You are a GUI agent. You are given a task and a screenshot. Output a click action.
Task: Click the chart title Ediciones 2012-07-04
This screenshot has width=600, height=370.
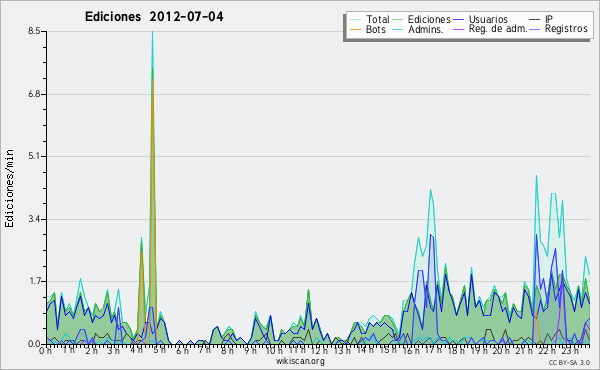[x=154, y=17]
